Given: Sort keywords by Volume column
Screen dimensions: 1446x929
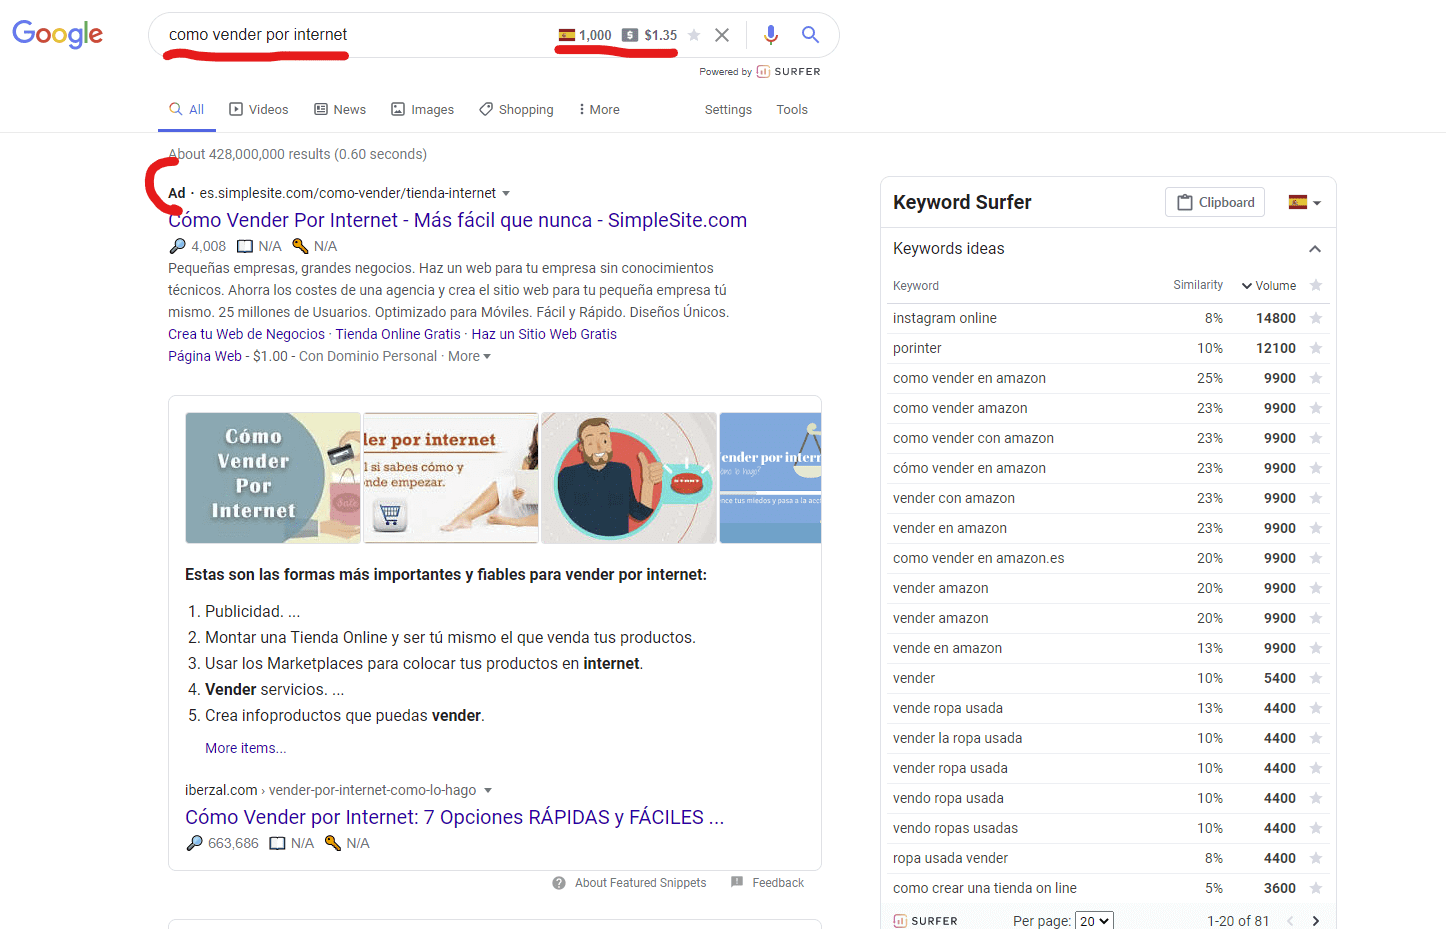Looking at the screenshot, I should pyautogui.click(x=1268, y=286).
